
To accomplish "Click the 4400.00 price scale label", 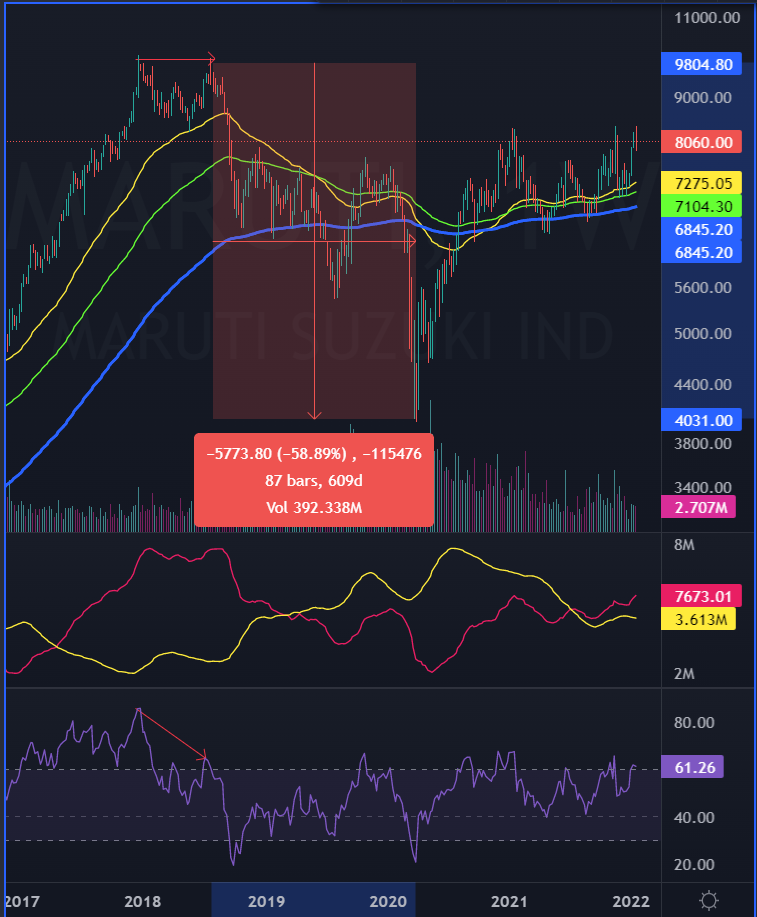I will click(x=703, y=384).
